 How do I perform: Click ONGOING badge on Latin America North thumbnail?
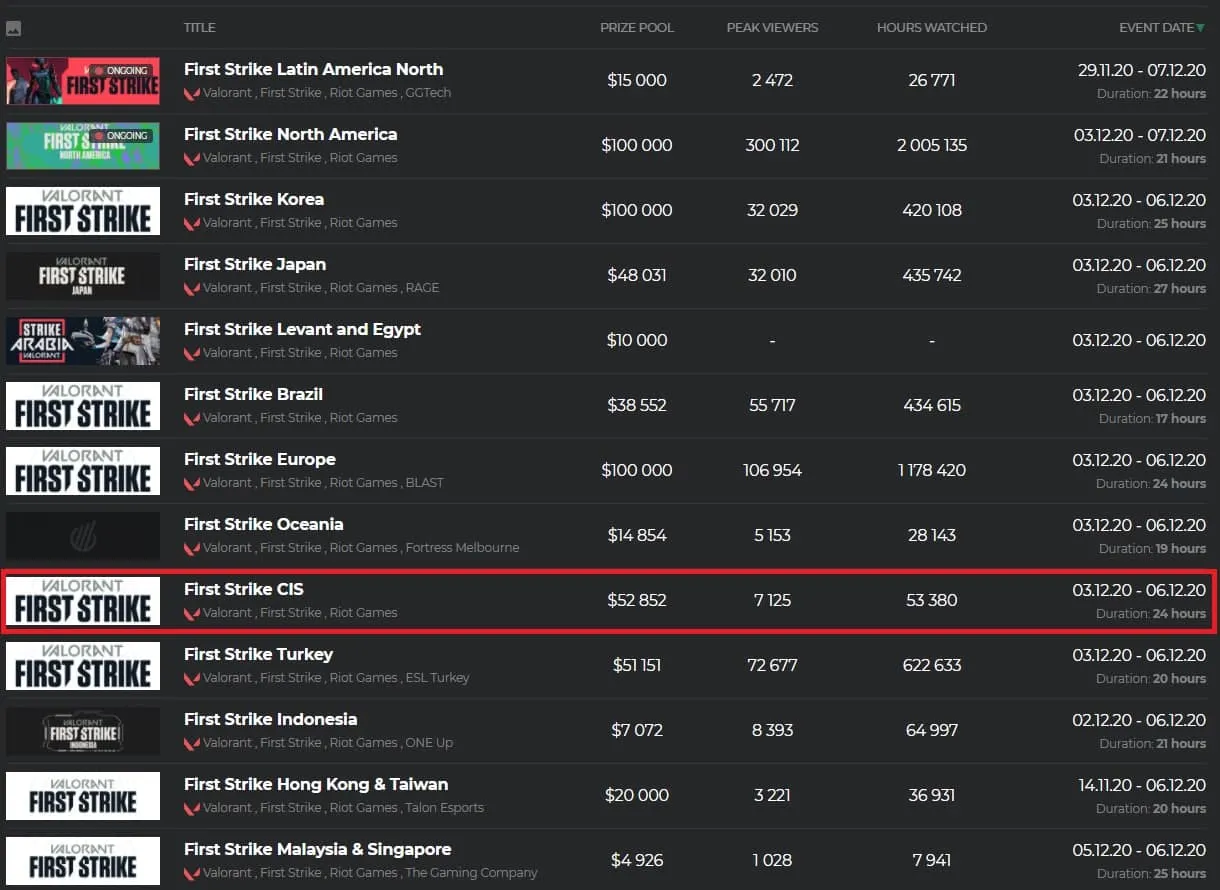pyautogui.click(x=121, y=71)
